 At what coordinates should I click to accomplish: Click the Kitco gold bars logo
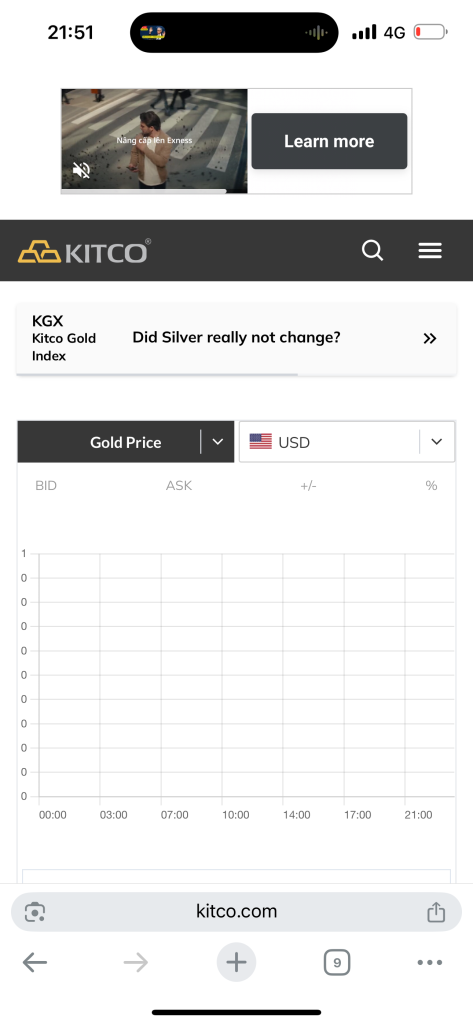84,251
